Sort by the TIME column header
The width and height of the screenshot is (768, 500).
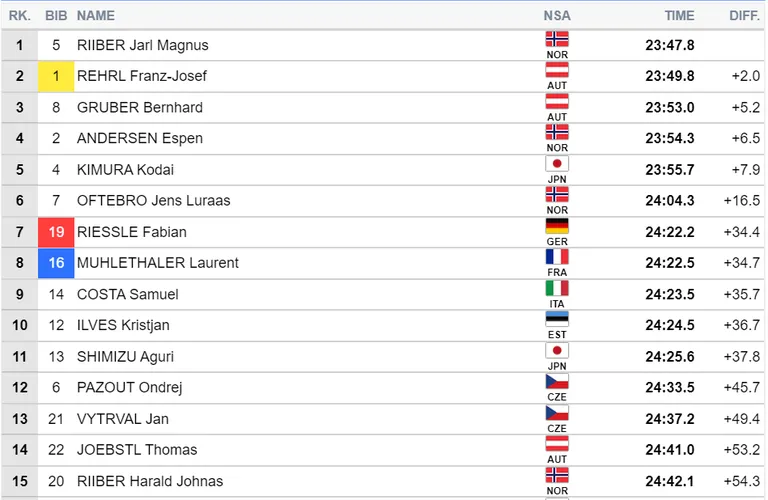[x=679, y=16]
